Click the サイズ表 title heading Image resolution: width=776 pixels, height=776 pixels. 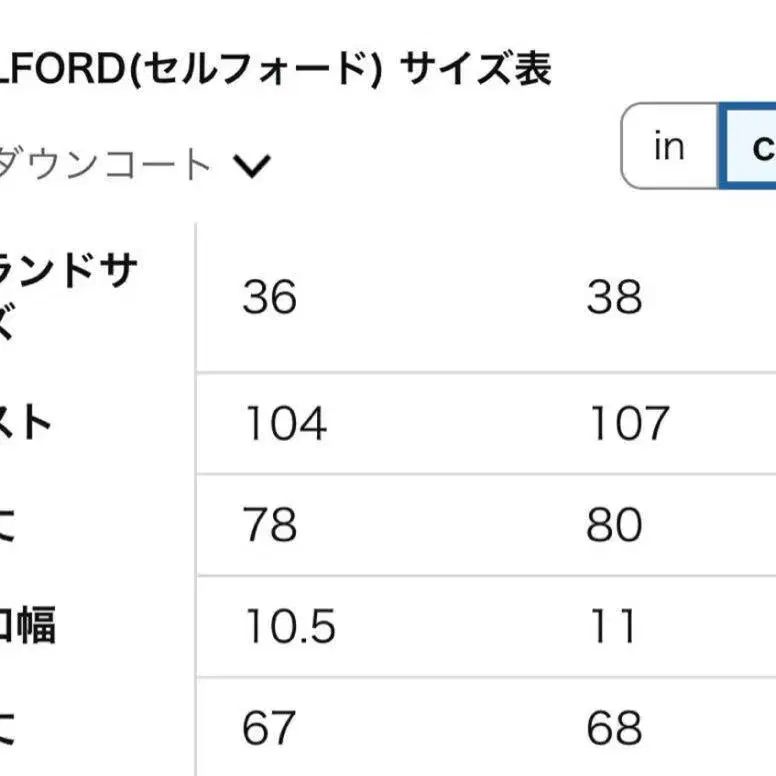[475, 70]
